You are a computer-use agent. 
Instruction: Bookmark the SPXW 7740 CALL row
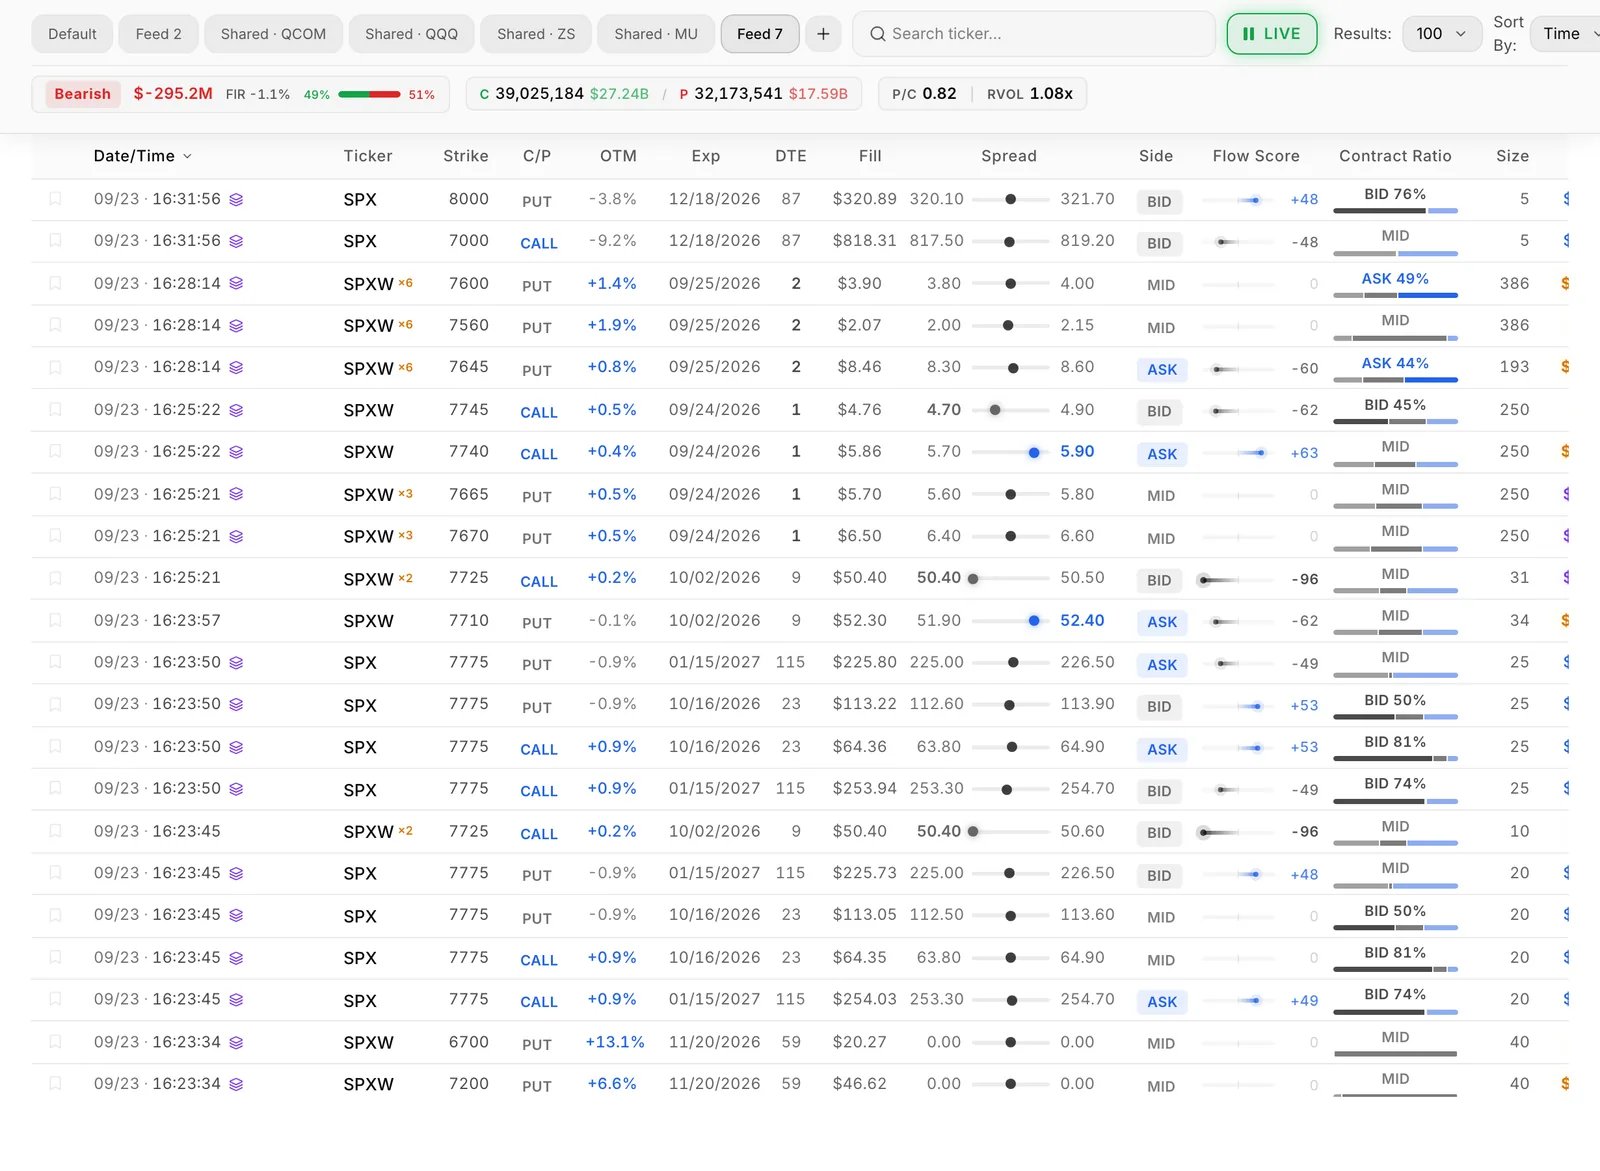(55, 452)
